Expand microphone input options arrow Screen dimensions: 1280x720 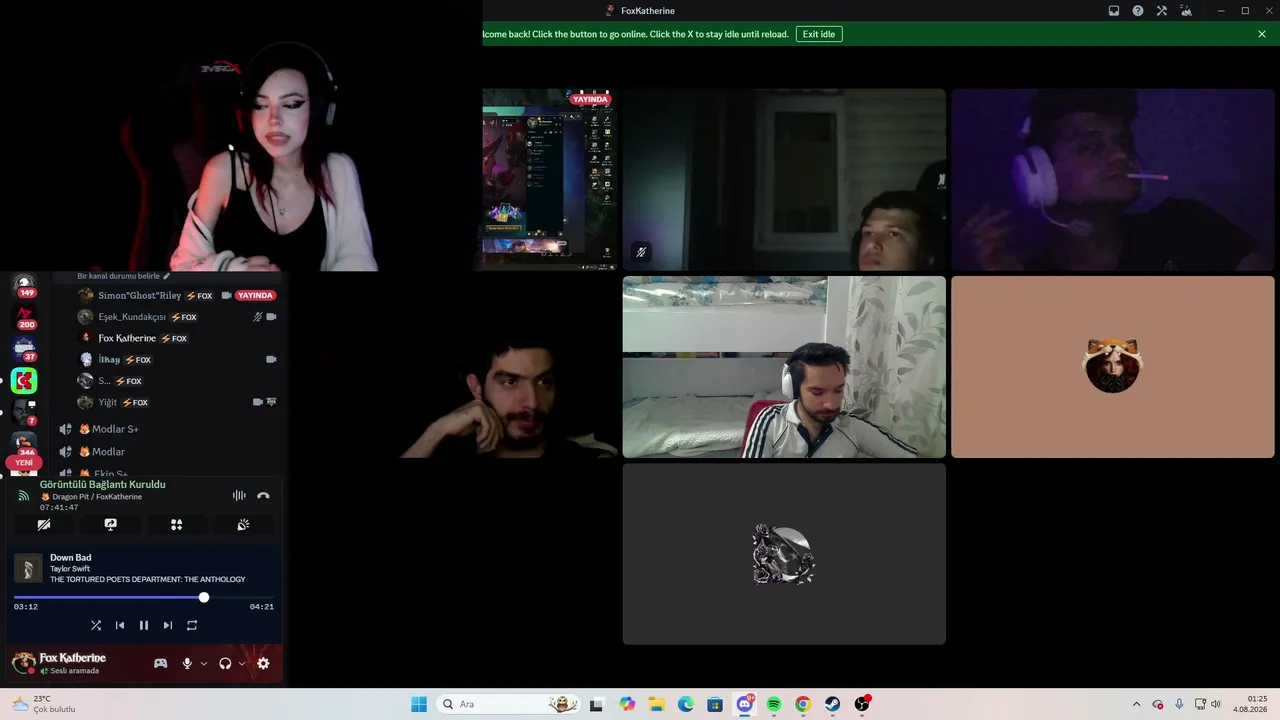204,663
